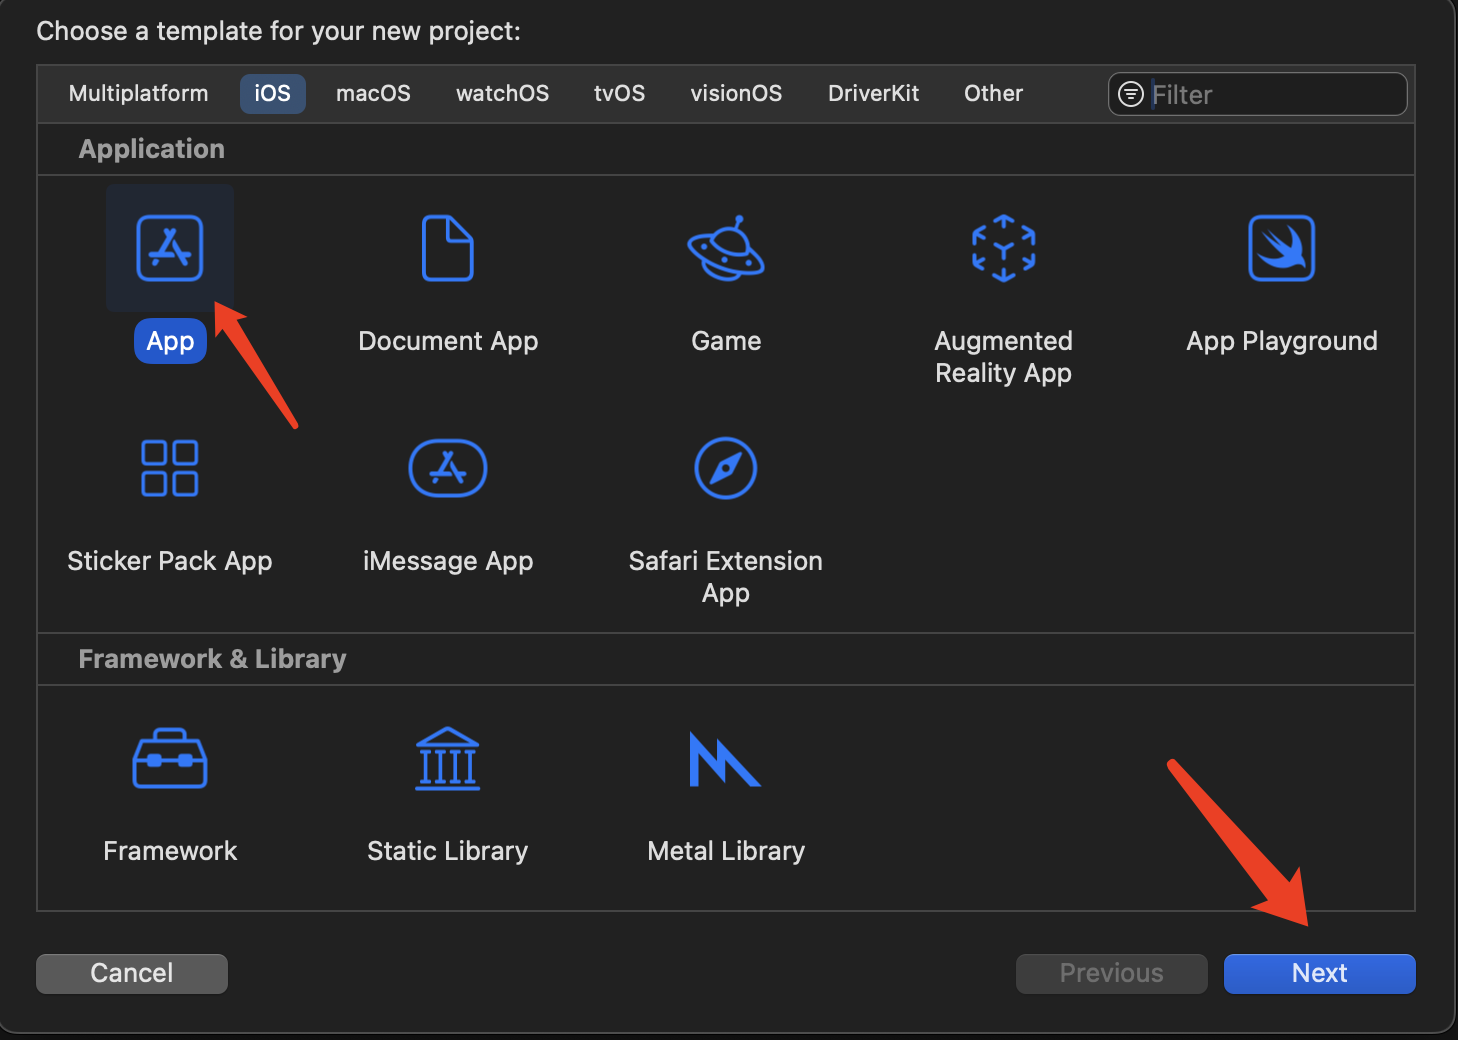Click the Sticker Pack App label

coord(170,561)
